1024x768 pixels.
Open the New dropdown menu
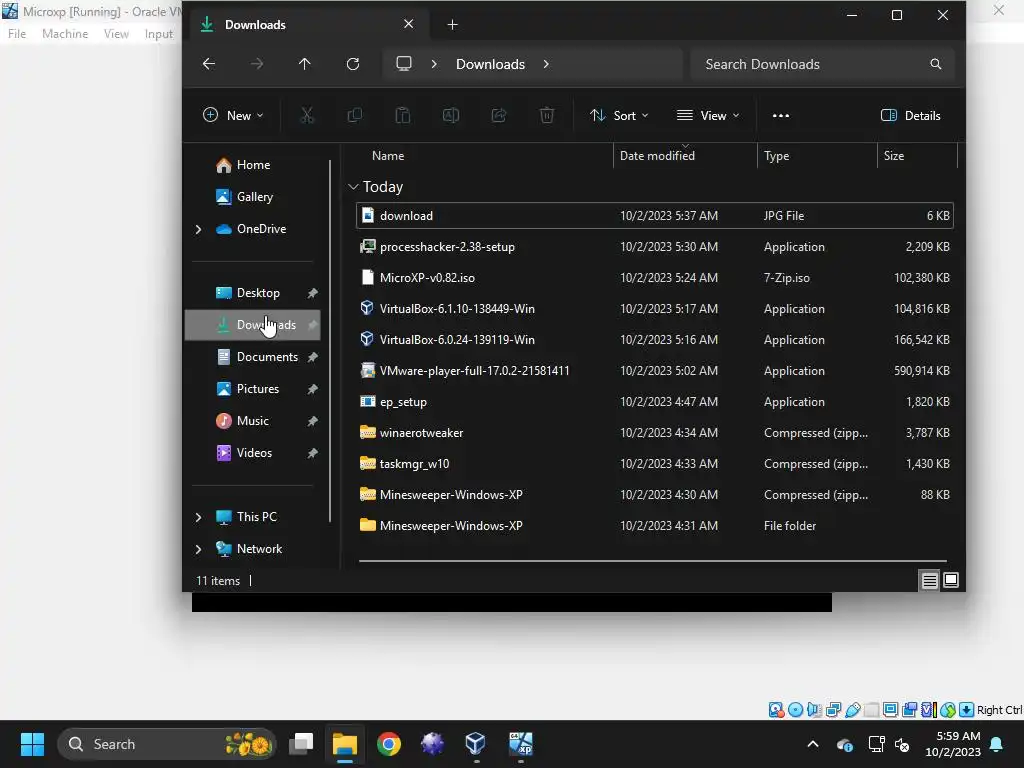tap(233, 116)
